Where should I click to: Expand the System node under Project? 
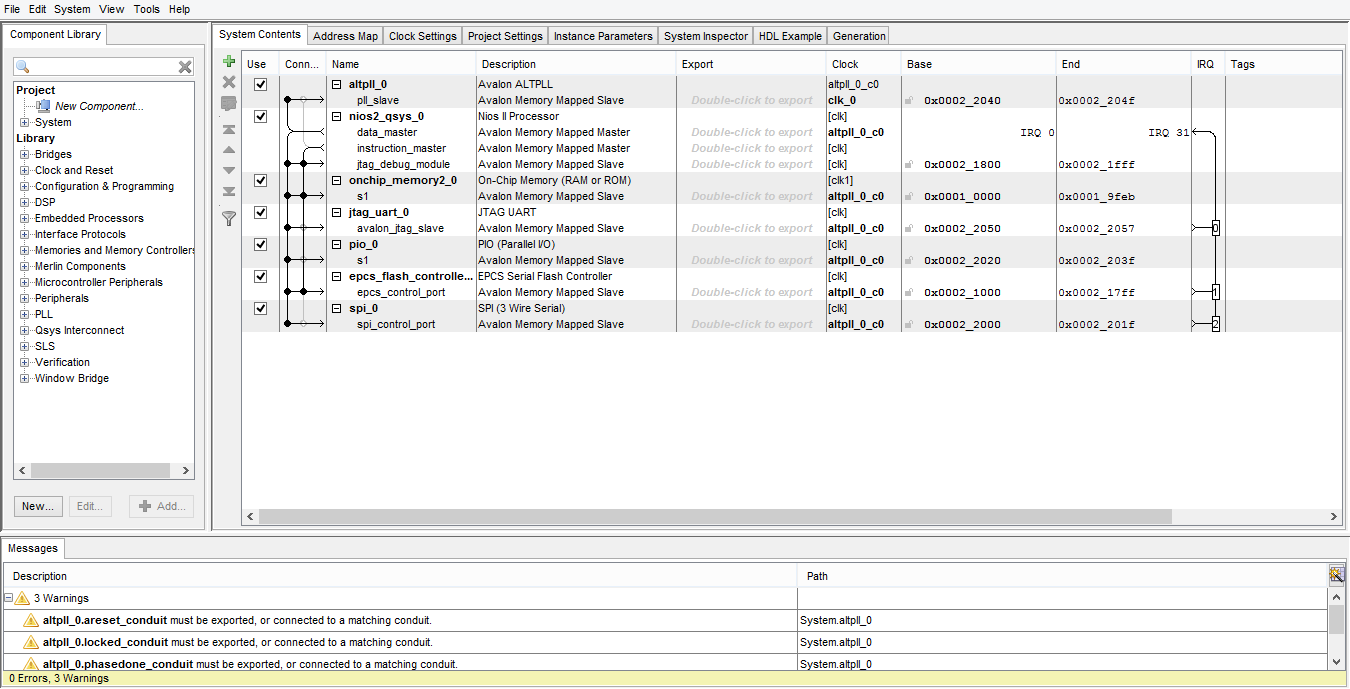(25, 122)
